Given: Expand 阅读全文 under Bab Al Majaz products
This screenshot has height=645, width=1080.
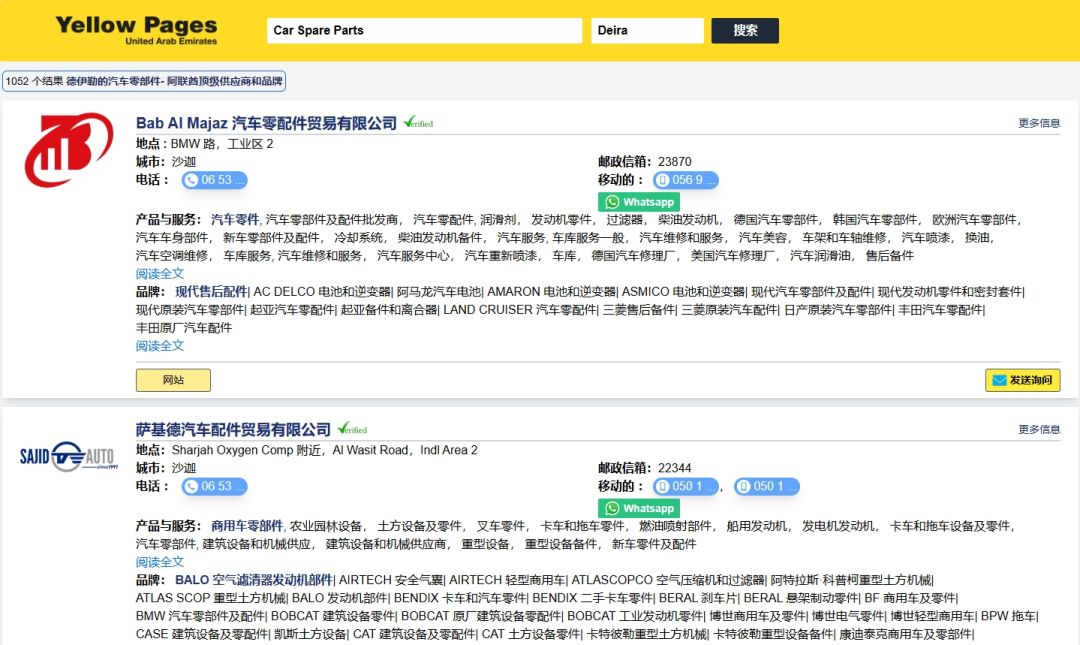Looking at the screenshot, I should 160,274.
